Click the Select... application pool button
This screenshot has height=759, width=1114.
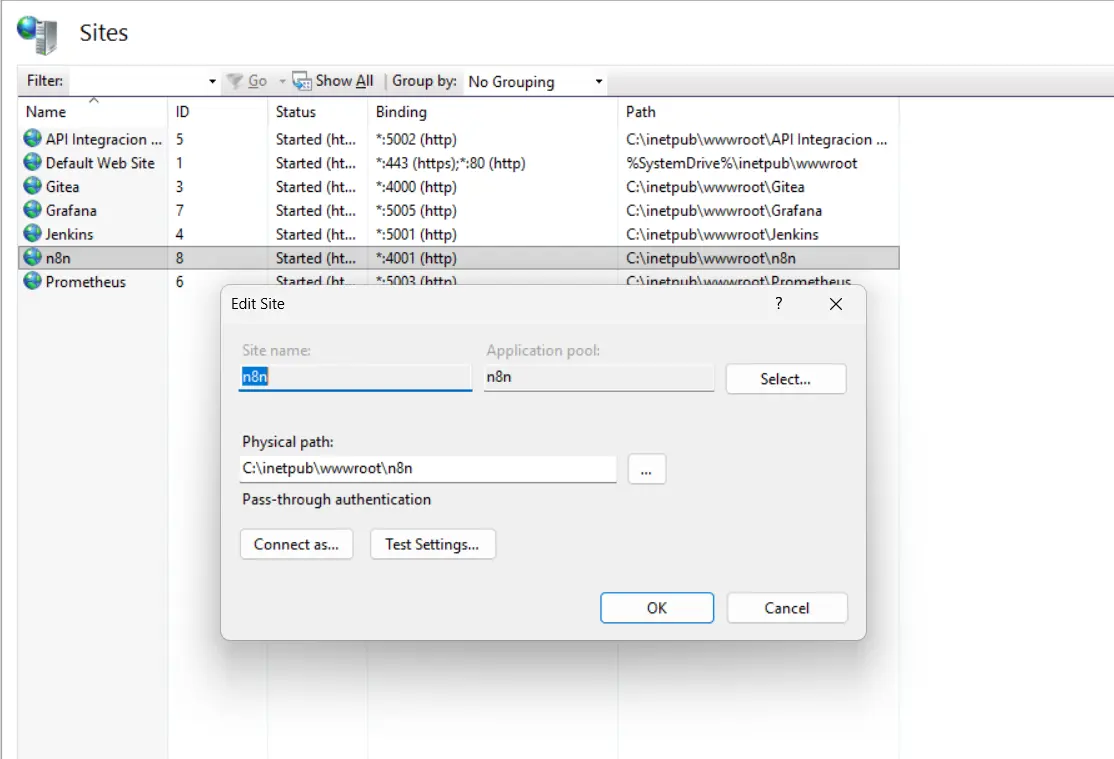(785, 379)
